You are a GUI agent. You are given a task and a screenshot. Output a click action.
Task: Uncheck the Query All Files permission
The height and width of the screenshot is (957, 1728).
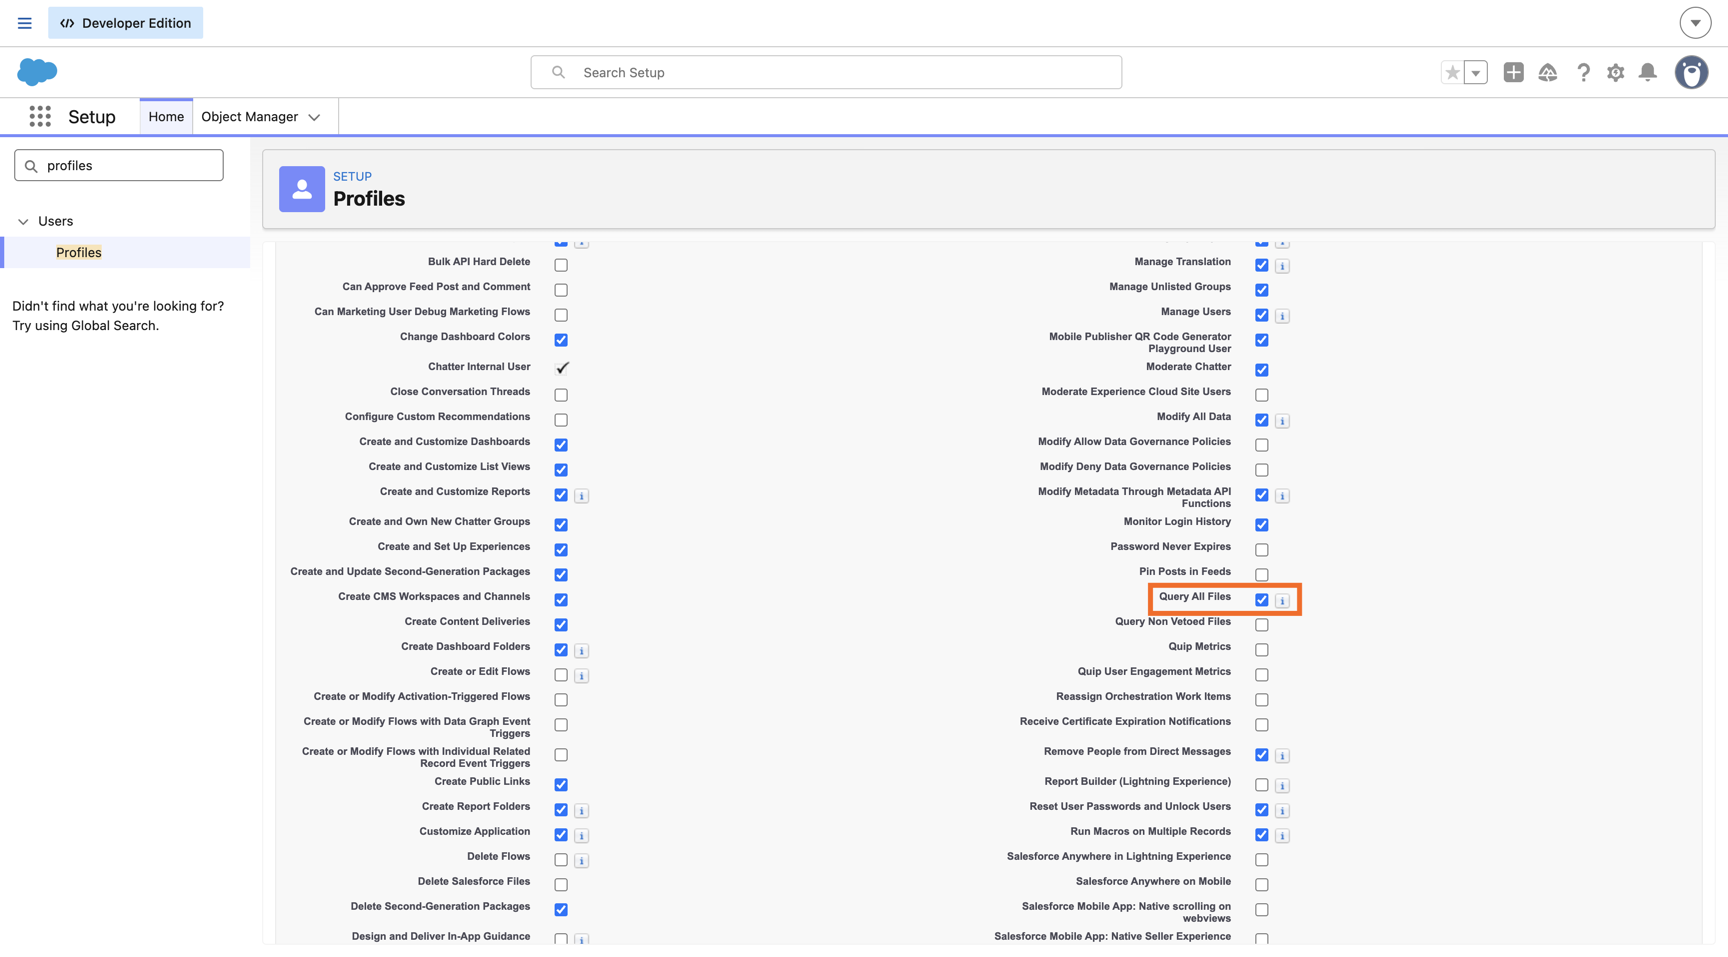pos(1262,600)
